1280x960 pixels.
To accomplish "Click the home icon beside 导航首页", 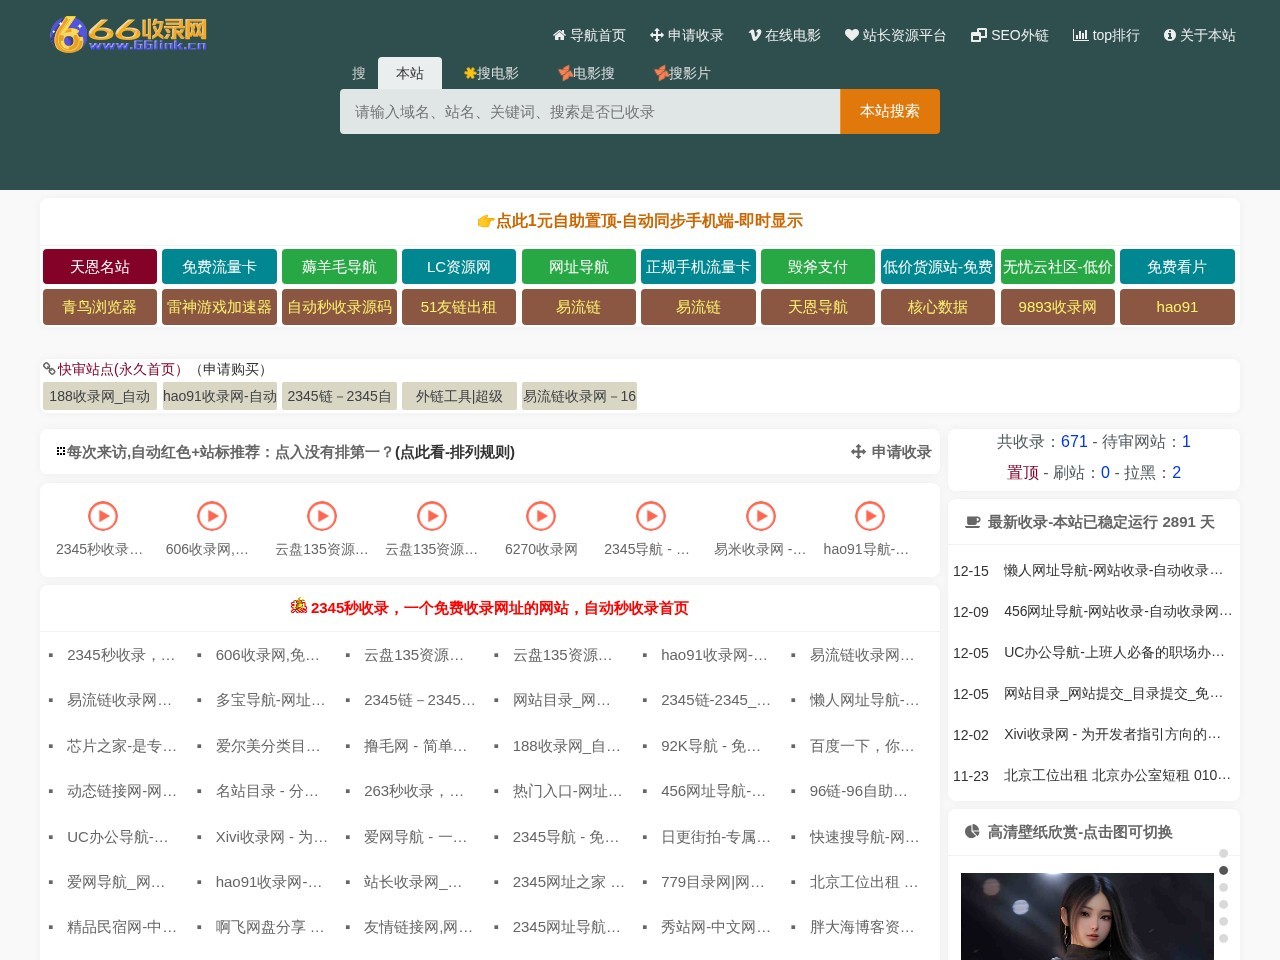I will pos(557,35).
